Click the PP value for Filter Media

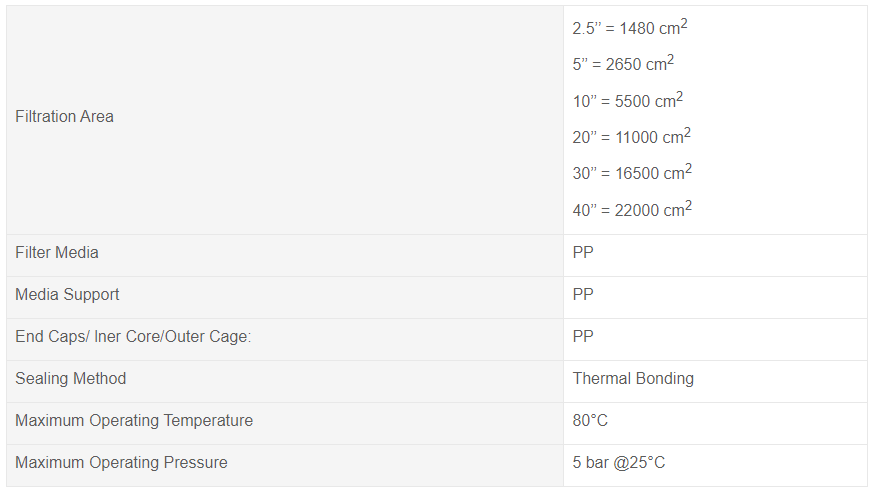583,253
